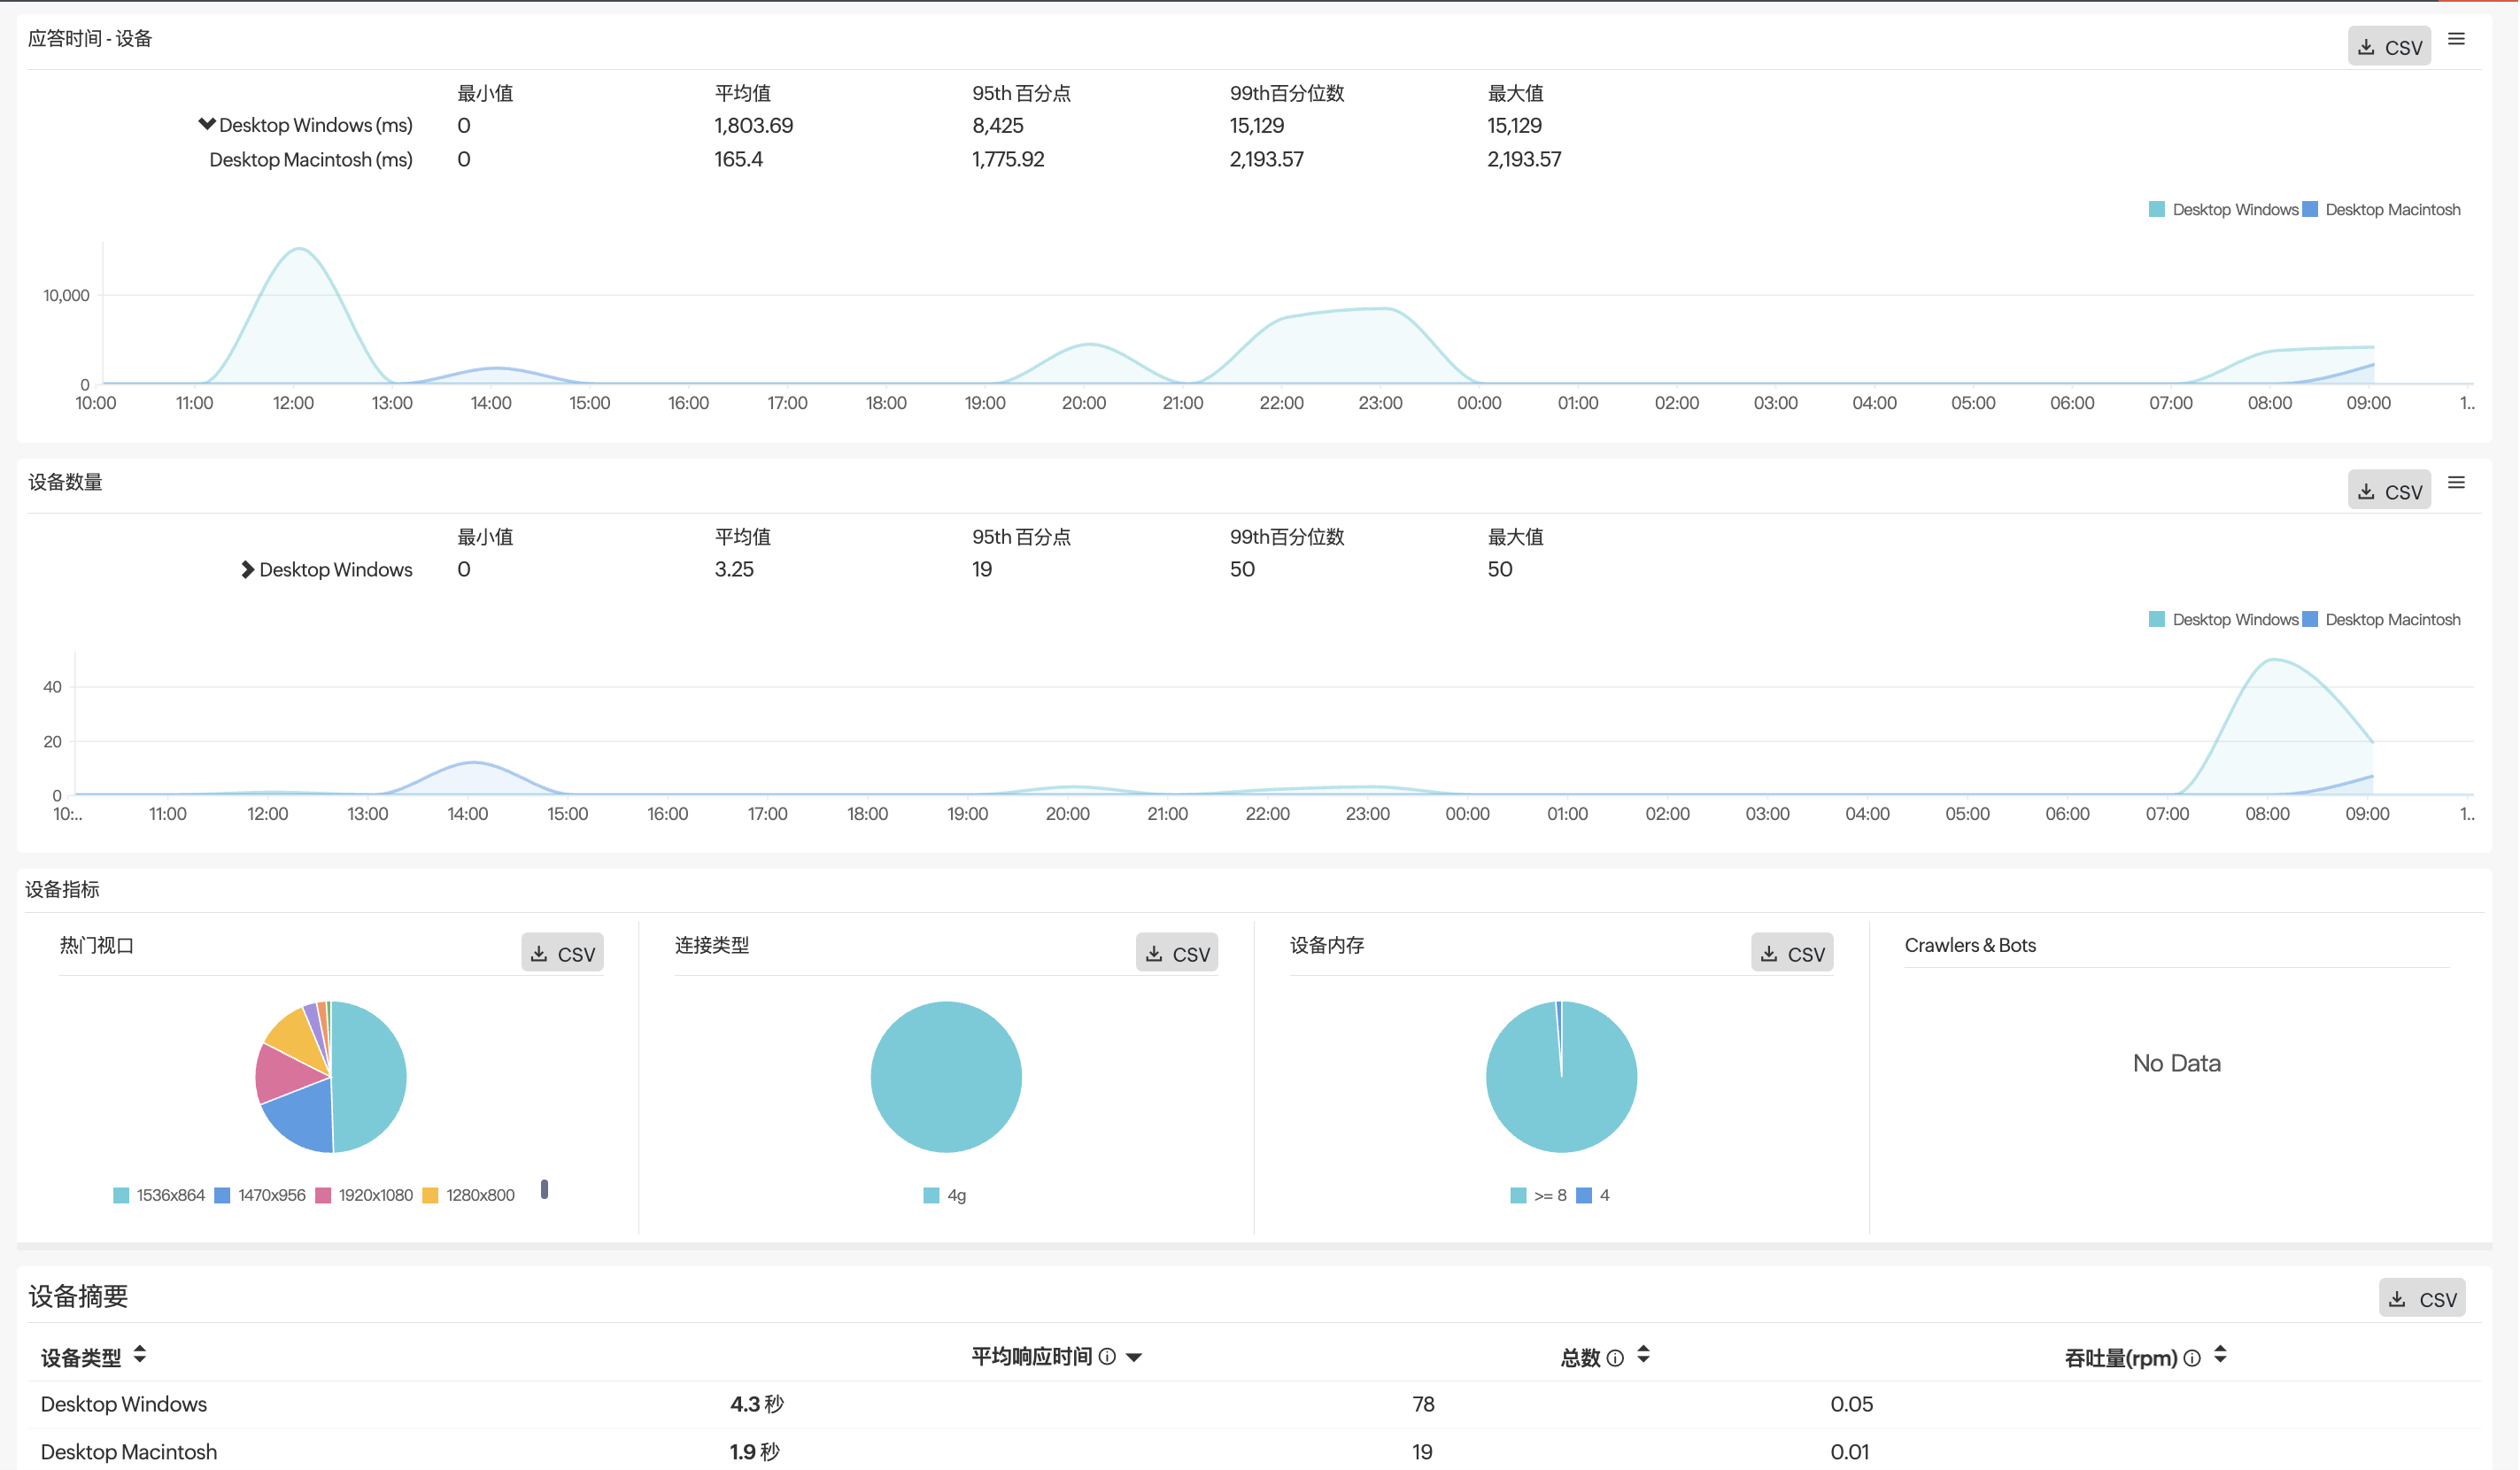This screenshot has width=2520, height=1470.
Task: Collapse the Desktop Windows (ms) row
Action: click(x=207, y=125)
